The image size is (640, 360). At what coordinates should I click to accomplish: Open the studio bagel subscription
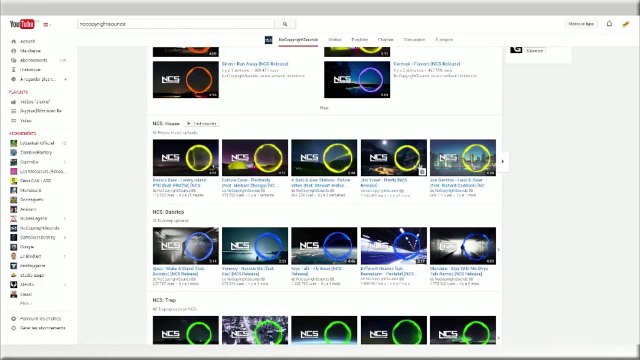click(32, 275)
